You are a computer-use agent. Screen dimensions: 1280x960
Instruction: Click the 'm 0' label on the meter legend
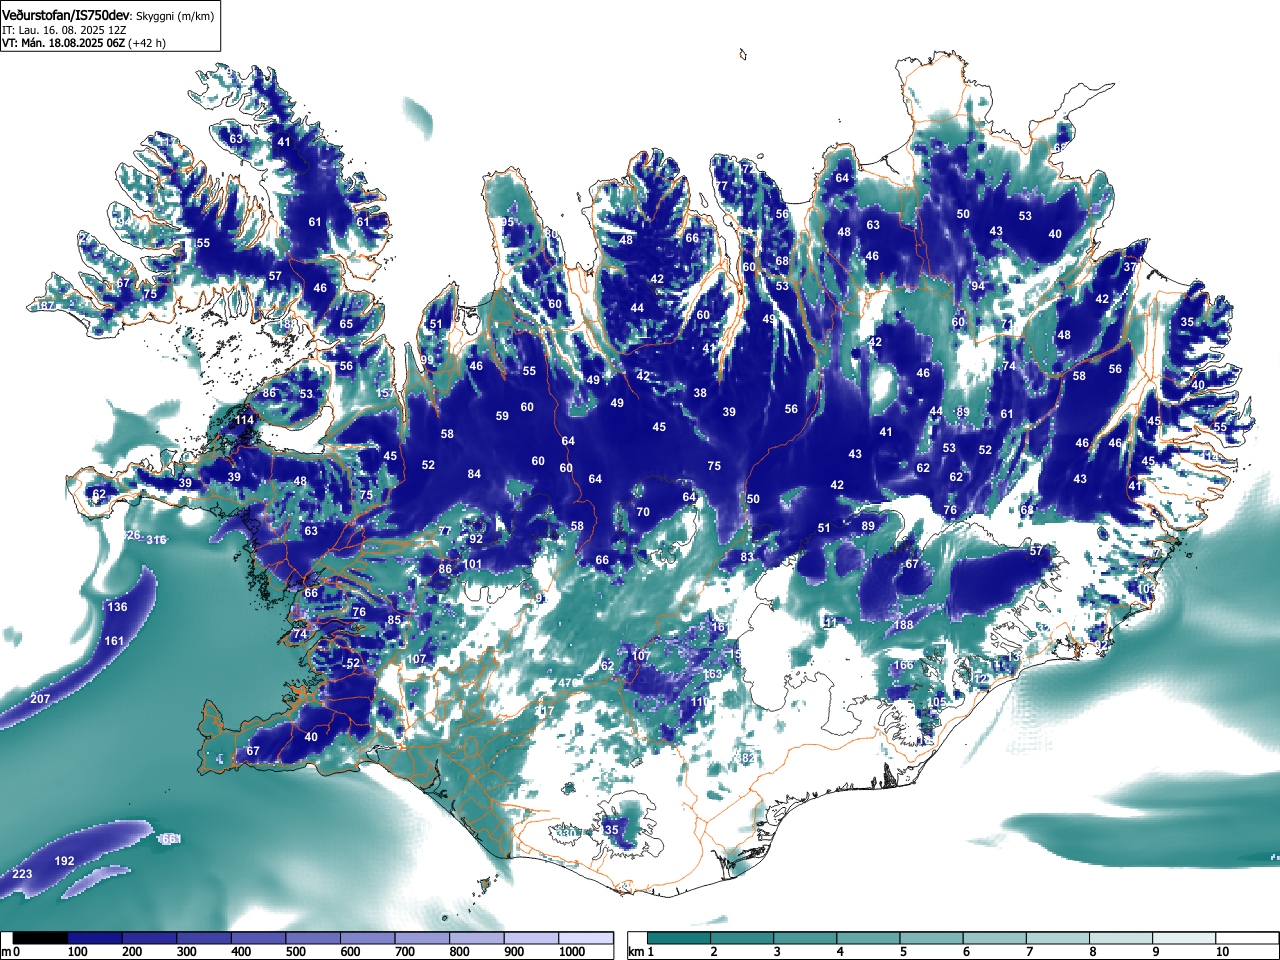pos(11,952)
